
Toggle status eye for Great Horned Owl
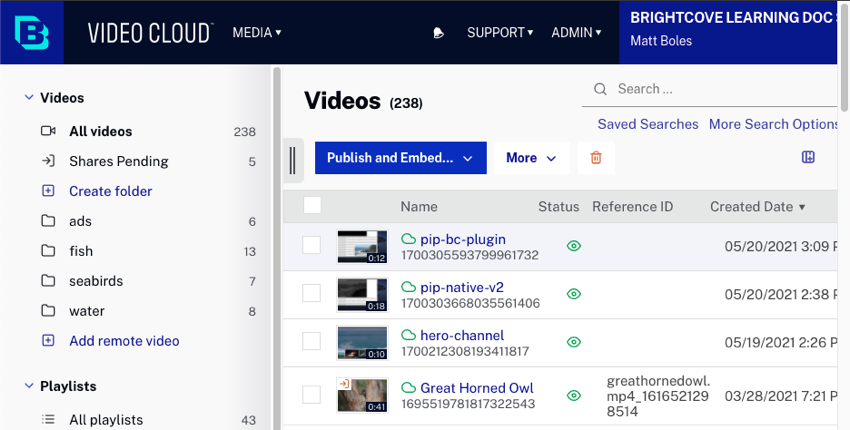click(x=574, y=396)
